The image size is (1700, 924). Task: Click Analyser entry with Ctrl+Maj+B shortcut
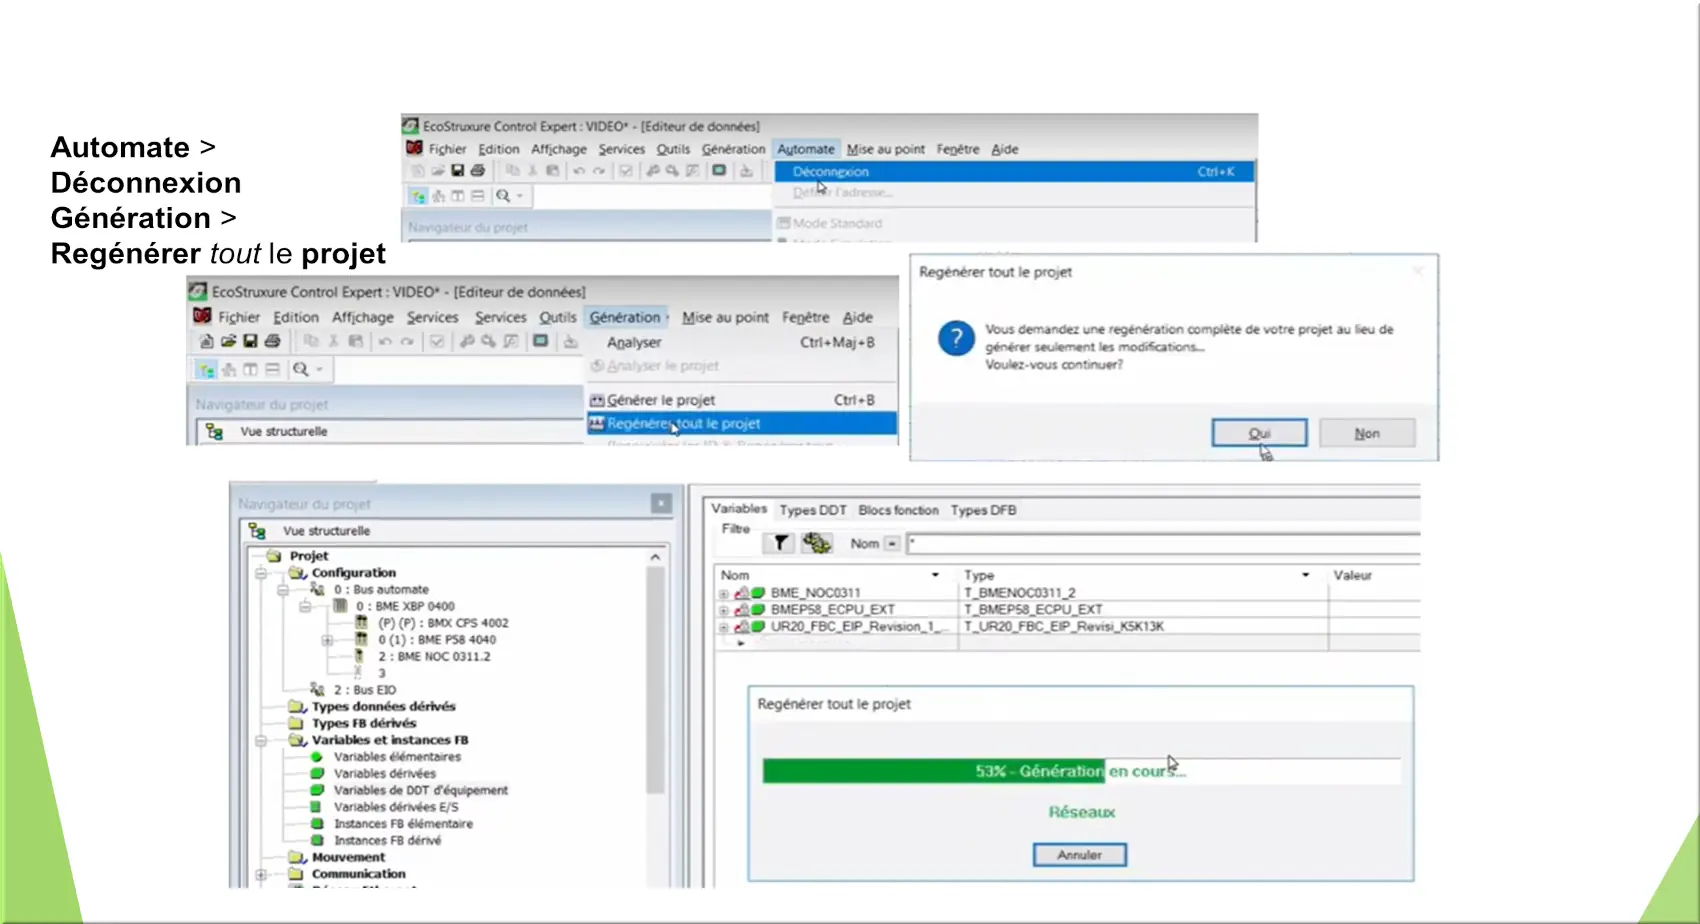(x=741, y=342)
